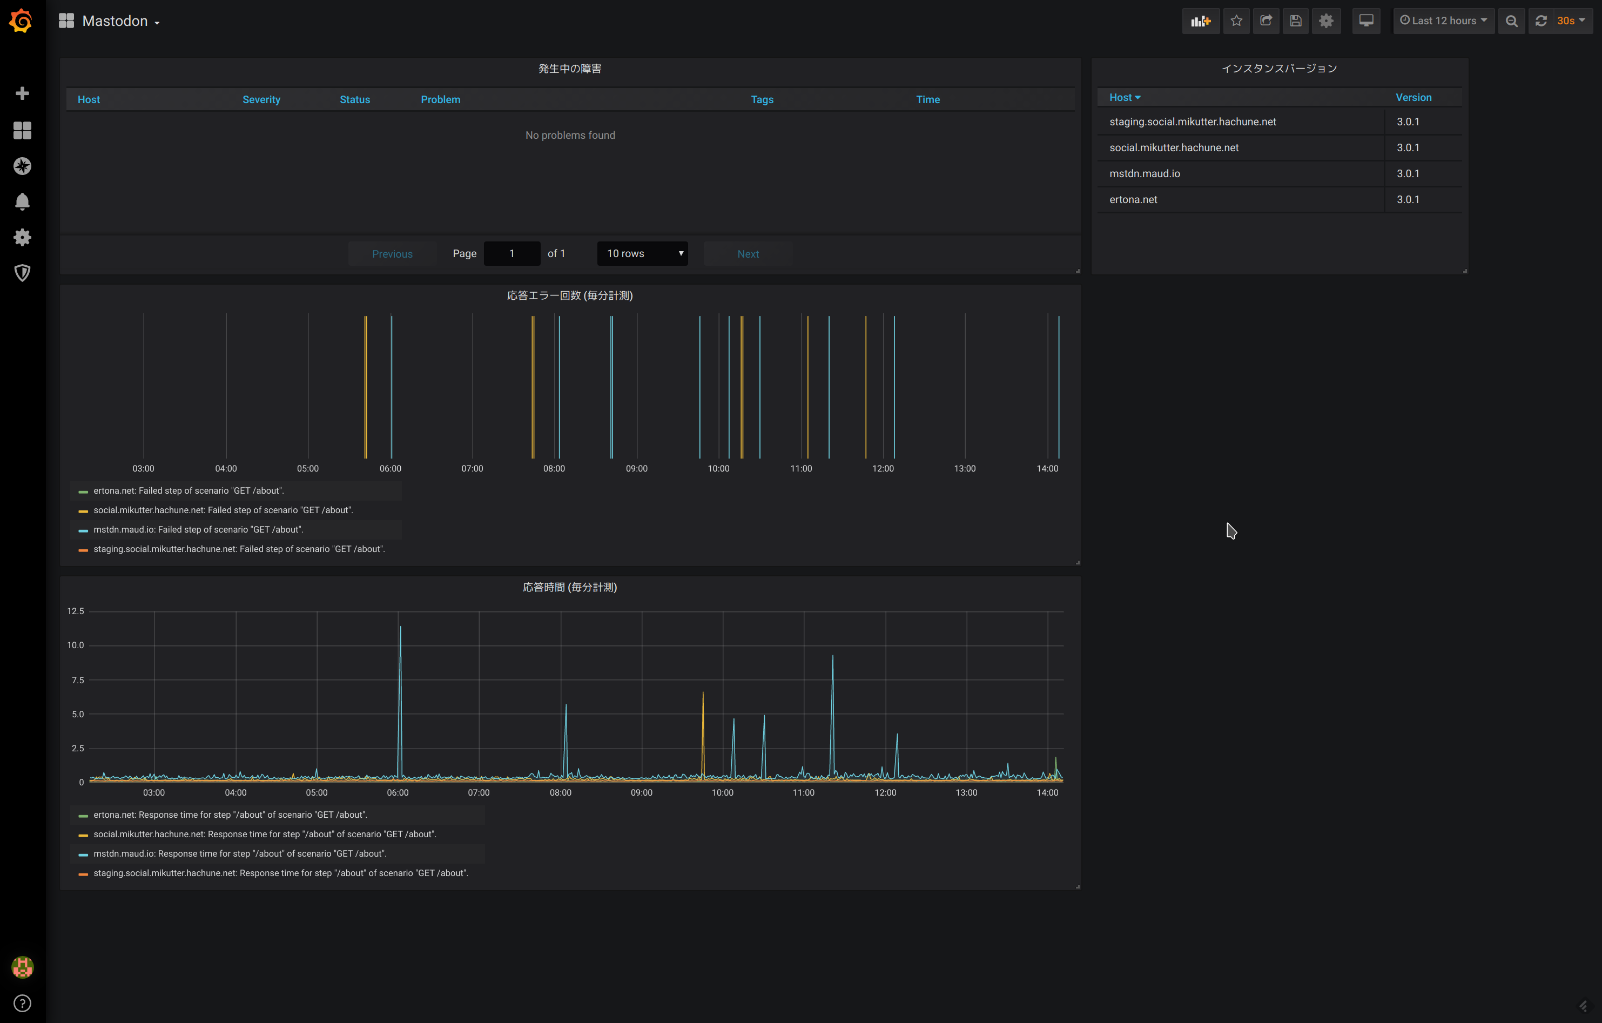Open the Last 12 hours time picker

[1443, 21]
